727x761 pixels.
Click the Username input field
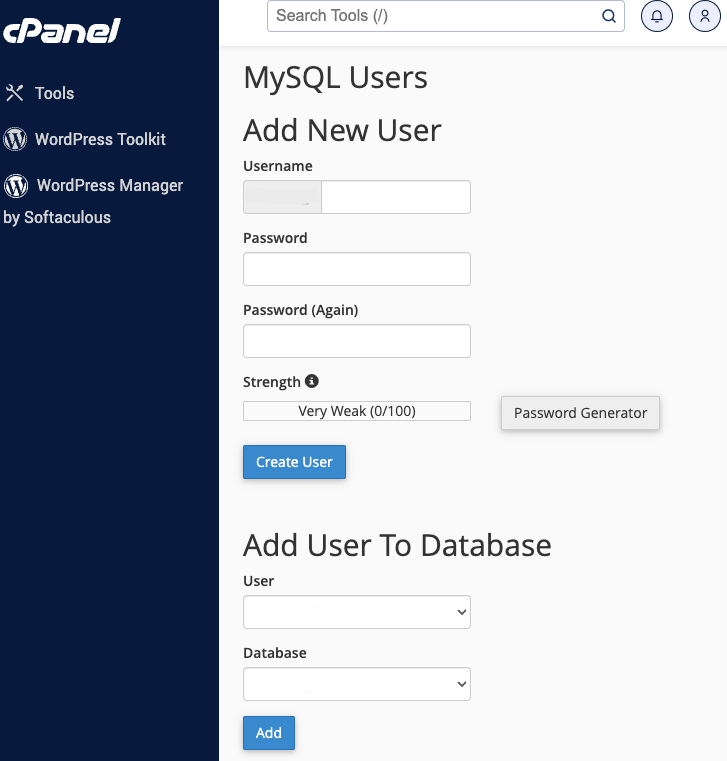coord(396,197)
